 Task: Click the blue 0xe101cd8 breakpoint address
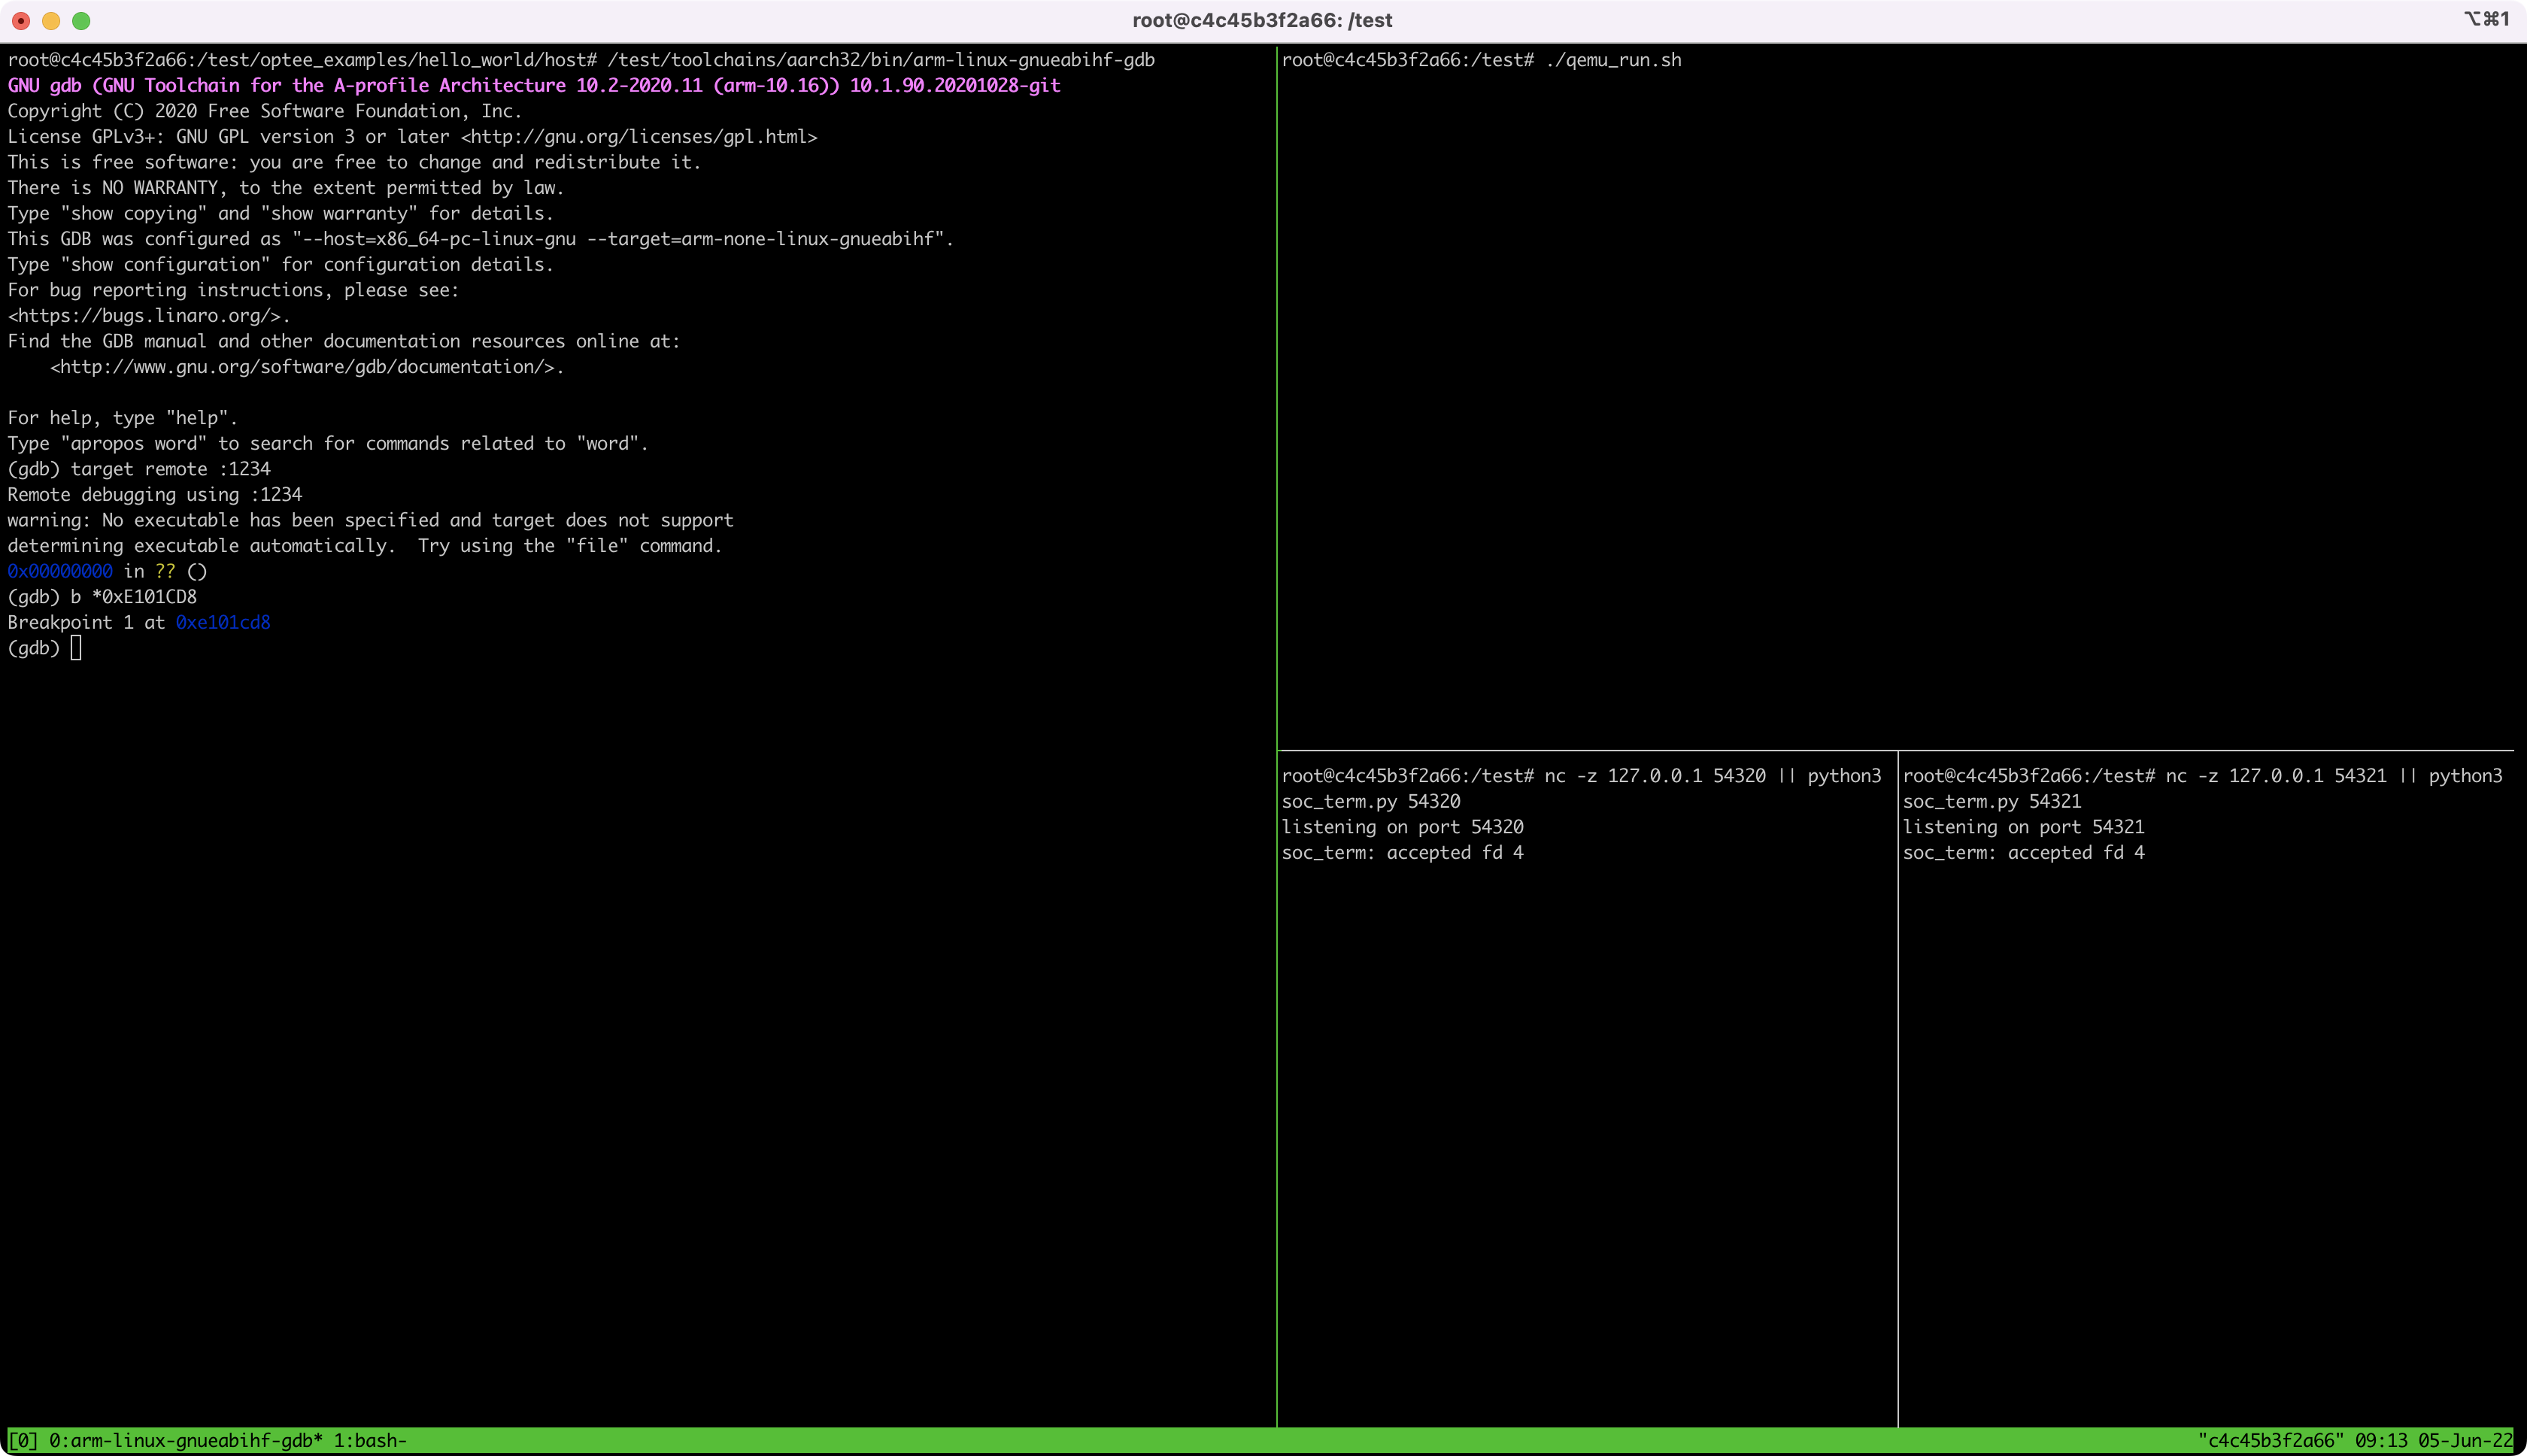[223, 623]
